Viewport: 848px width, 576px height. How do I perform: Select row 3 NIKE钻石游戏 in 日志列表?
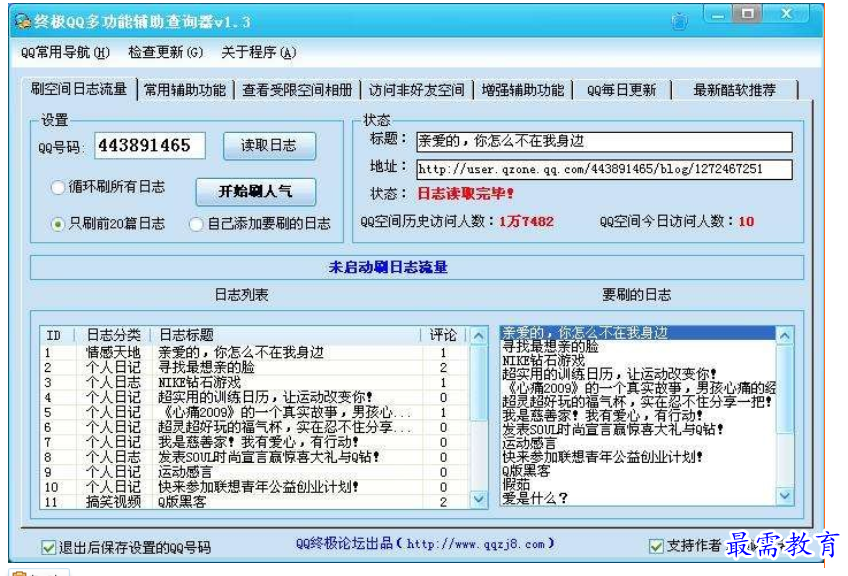tap(254, 382)
